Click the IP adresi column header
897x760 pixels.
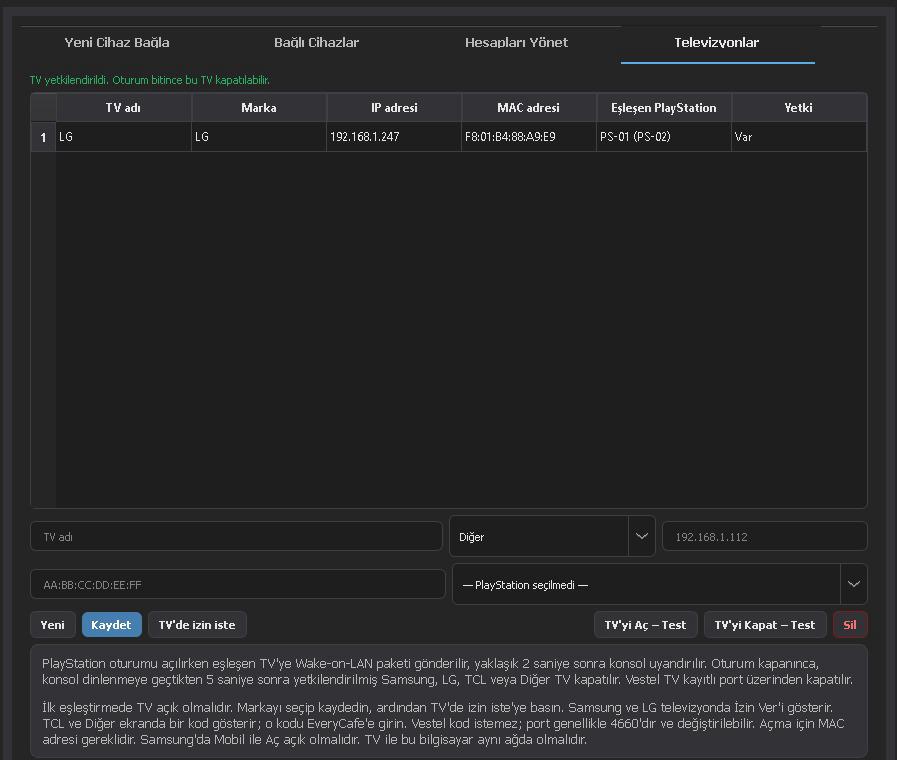[x=394, y=108]
